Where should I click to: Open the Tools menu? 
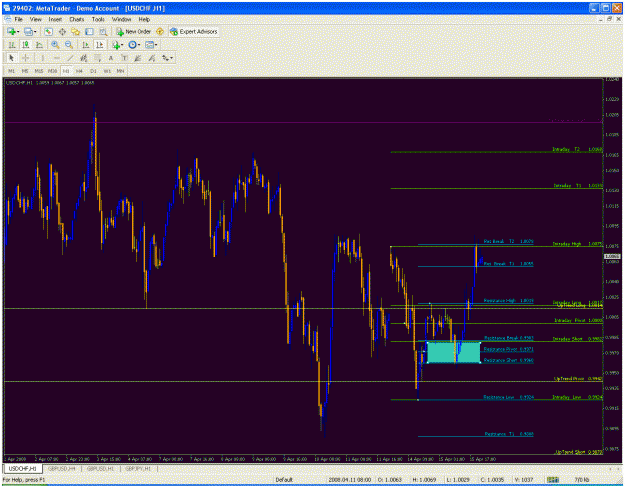tap(98, 19)
